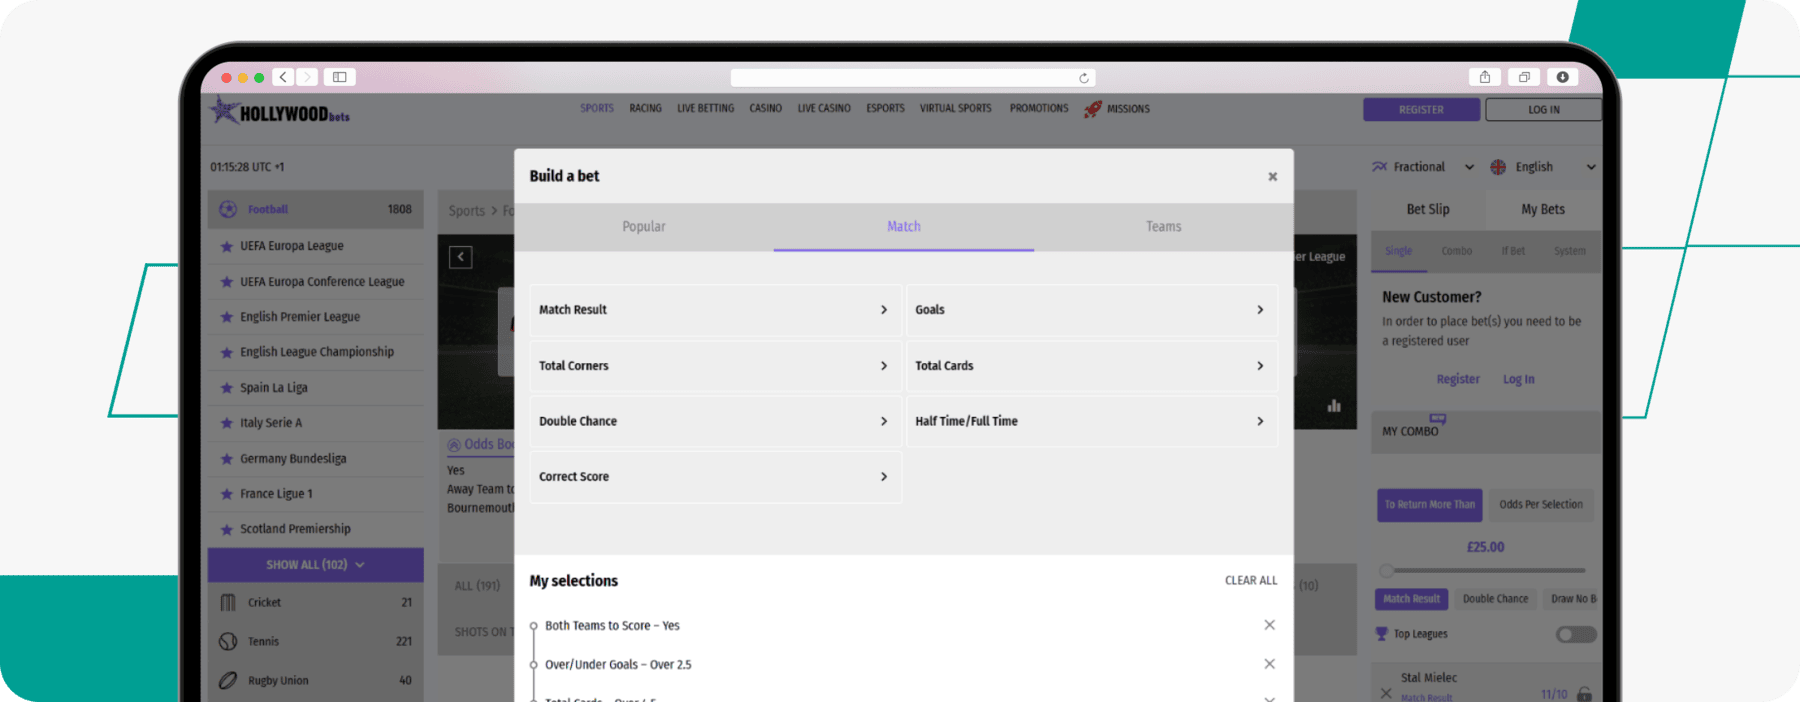Screen dimensions: 1800x702
Task: Open UEFA Europa Conference League
Action: tap(322, 282)
